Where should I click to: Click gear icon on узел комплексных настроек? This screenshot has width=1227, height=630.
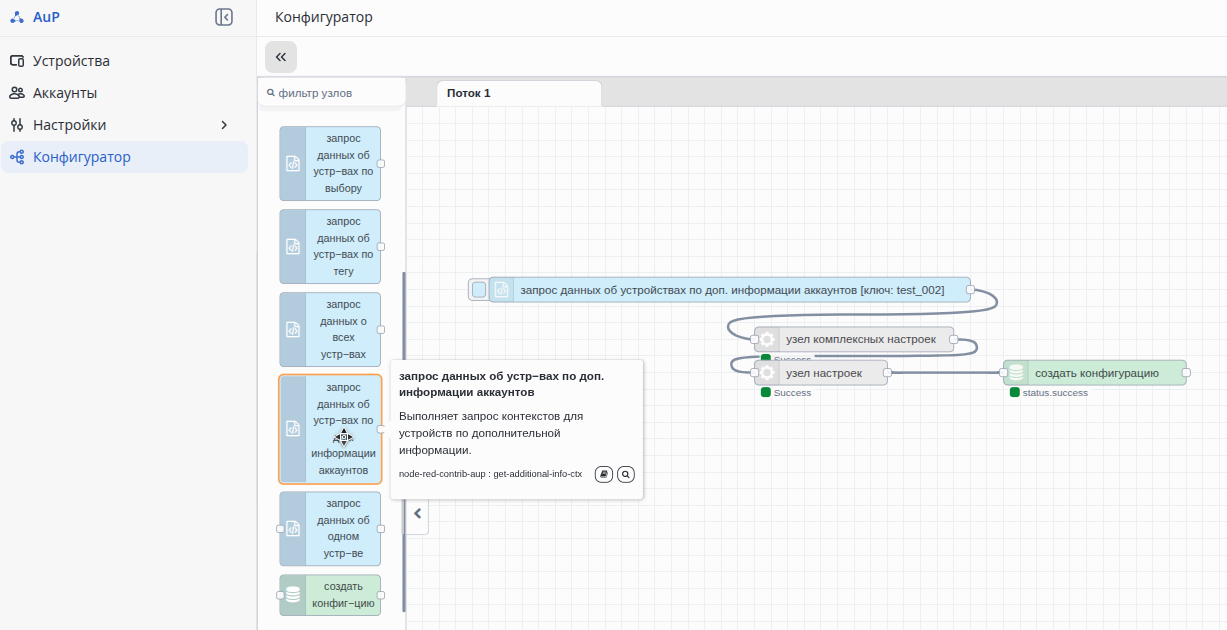[x=767, y=340]
